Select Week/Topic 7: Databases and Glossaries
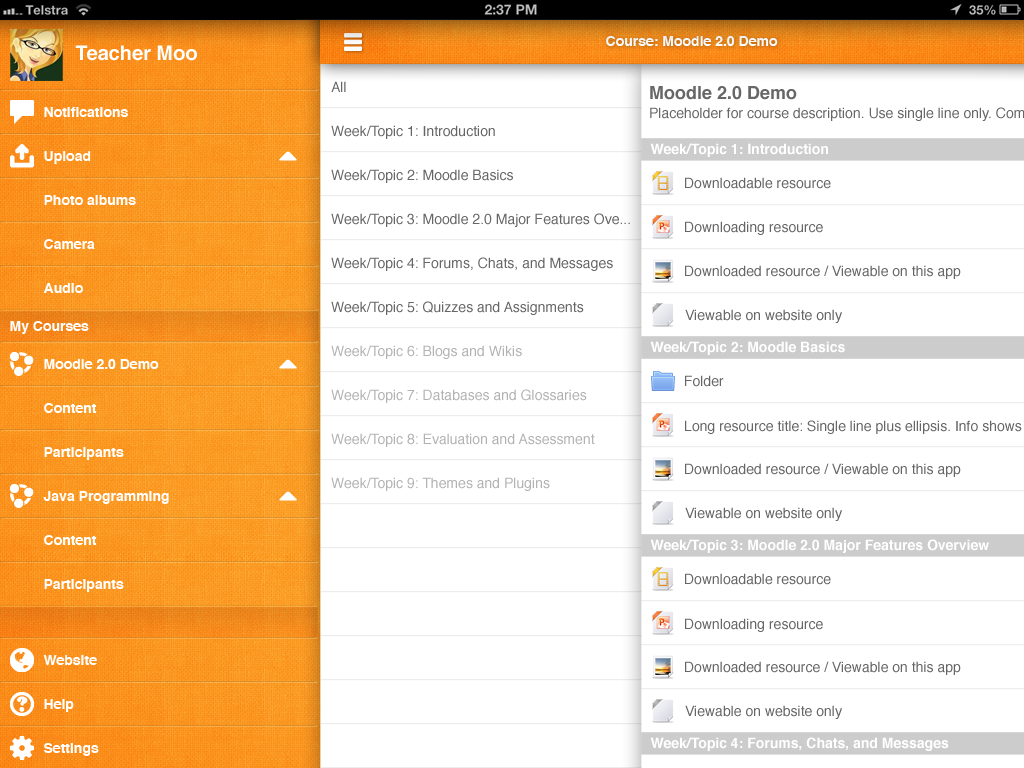The width and height of the screenshot is (1024, 768). click(481, 395)
